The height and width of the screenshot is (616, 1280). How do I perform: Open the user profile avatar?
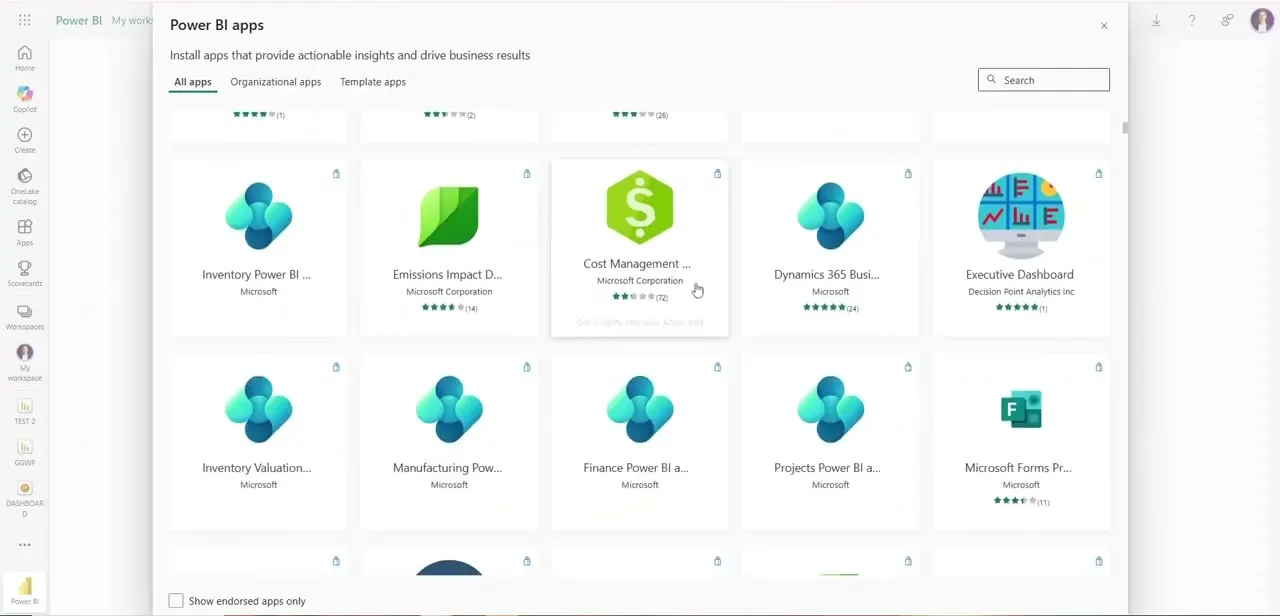tap(1261, 20)
